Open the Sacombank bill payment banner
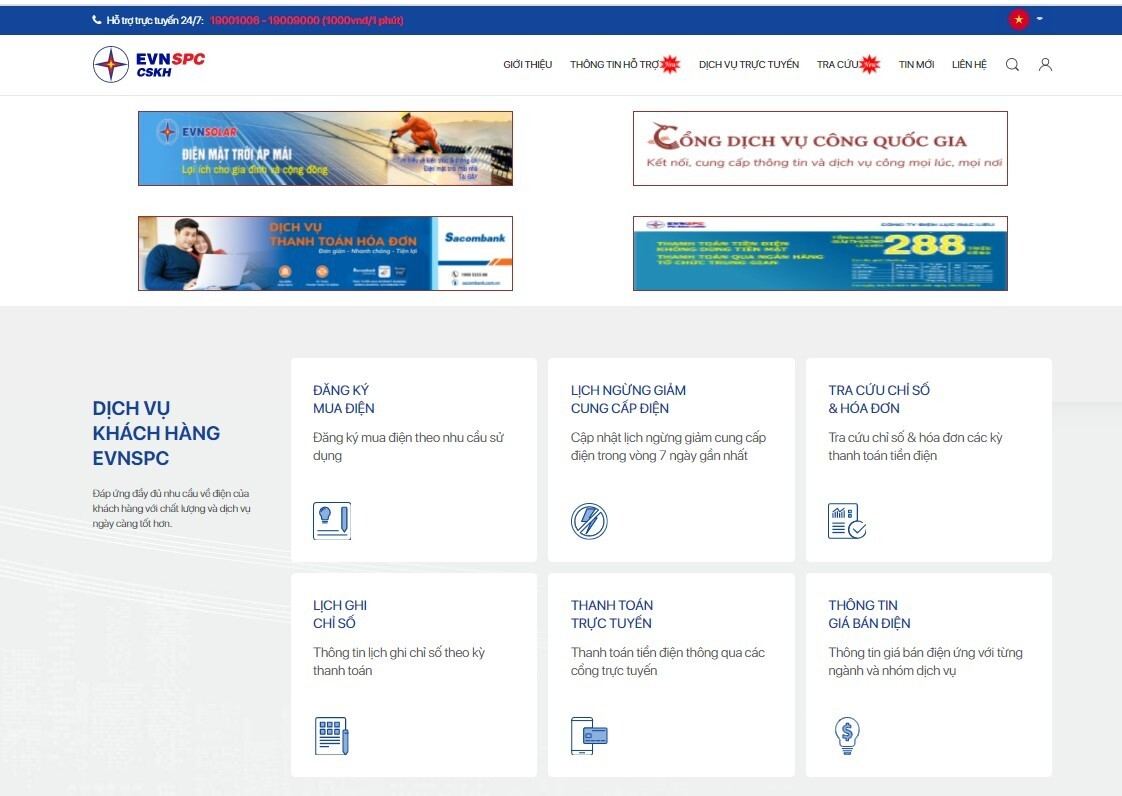 (325, 253)
